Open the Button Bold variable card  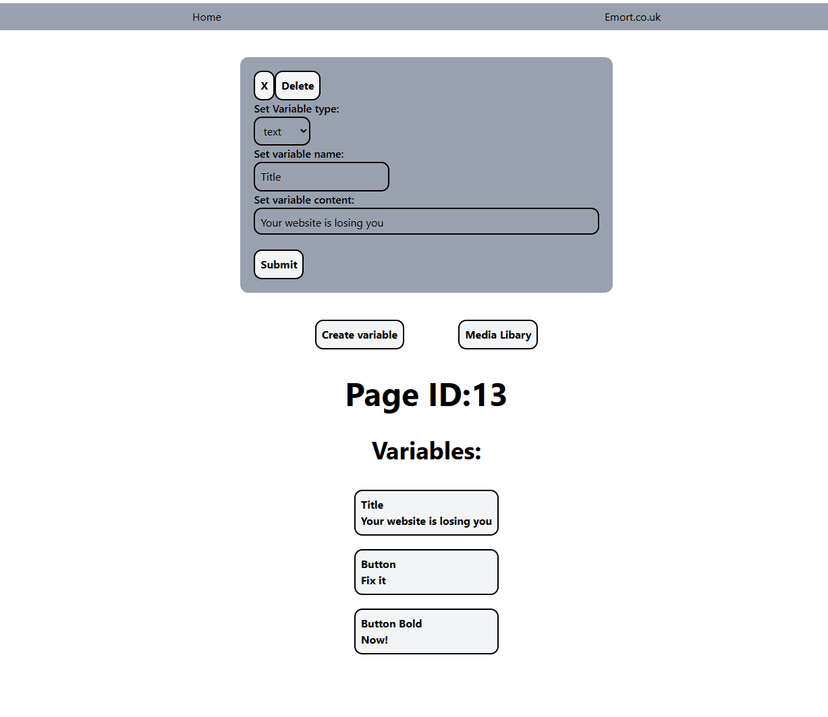tap(426, 632)
